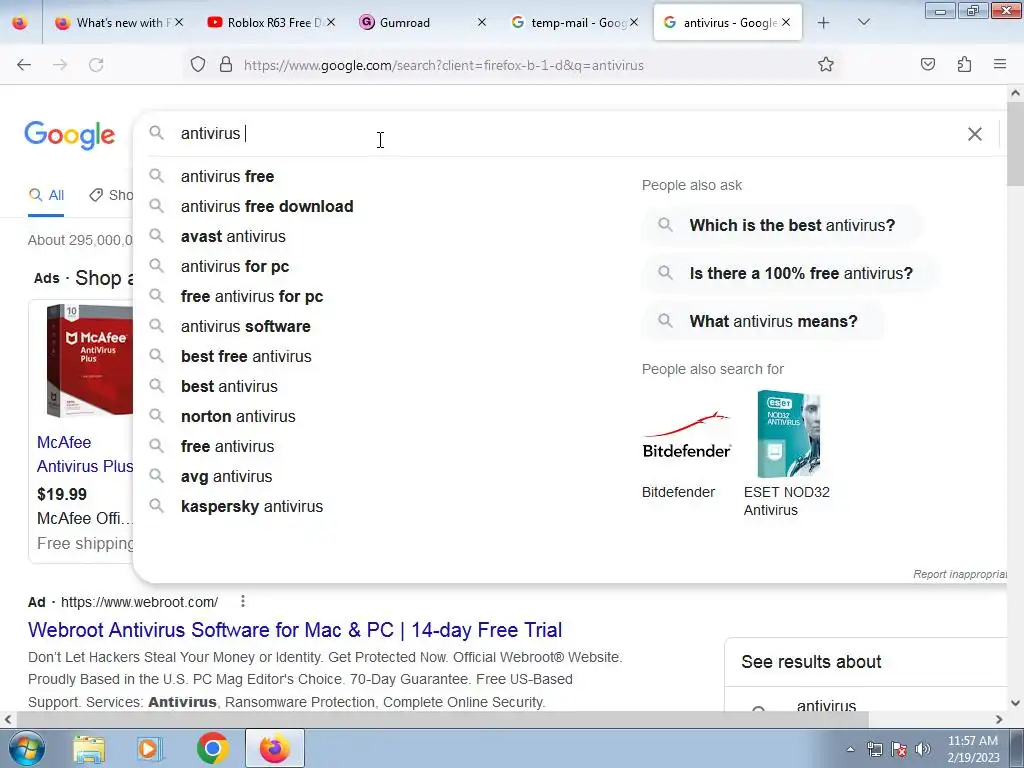The image size is (1024, 768).
Task: Click 'Which is the best antivirus?' question
Action: click(782, 225)
